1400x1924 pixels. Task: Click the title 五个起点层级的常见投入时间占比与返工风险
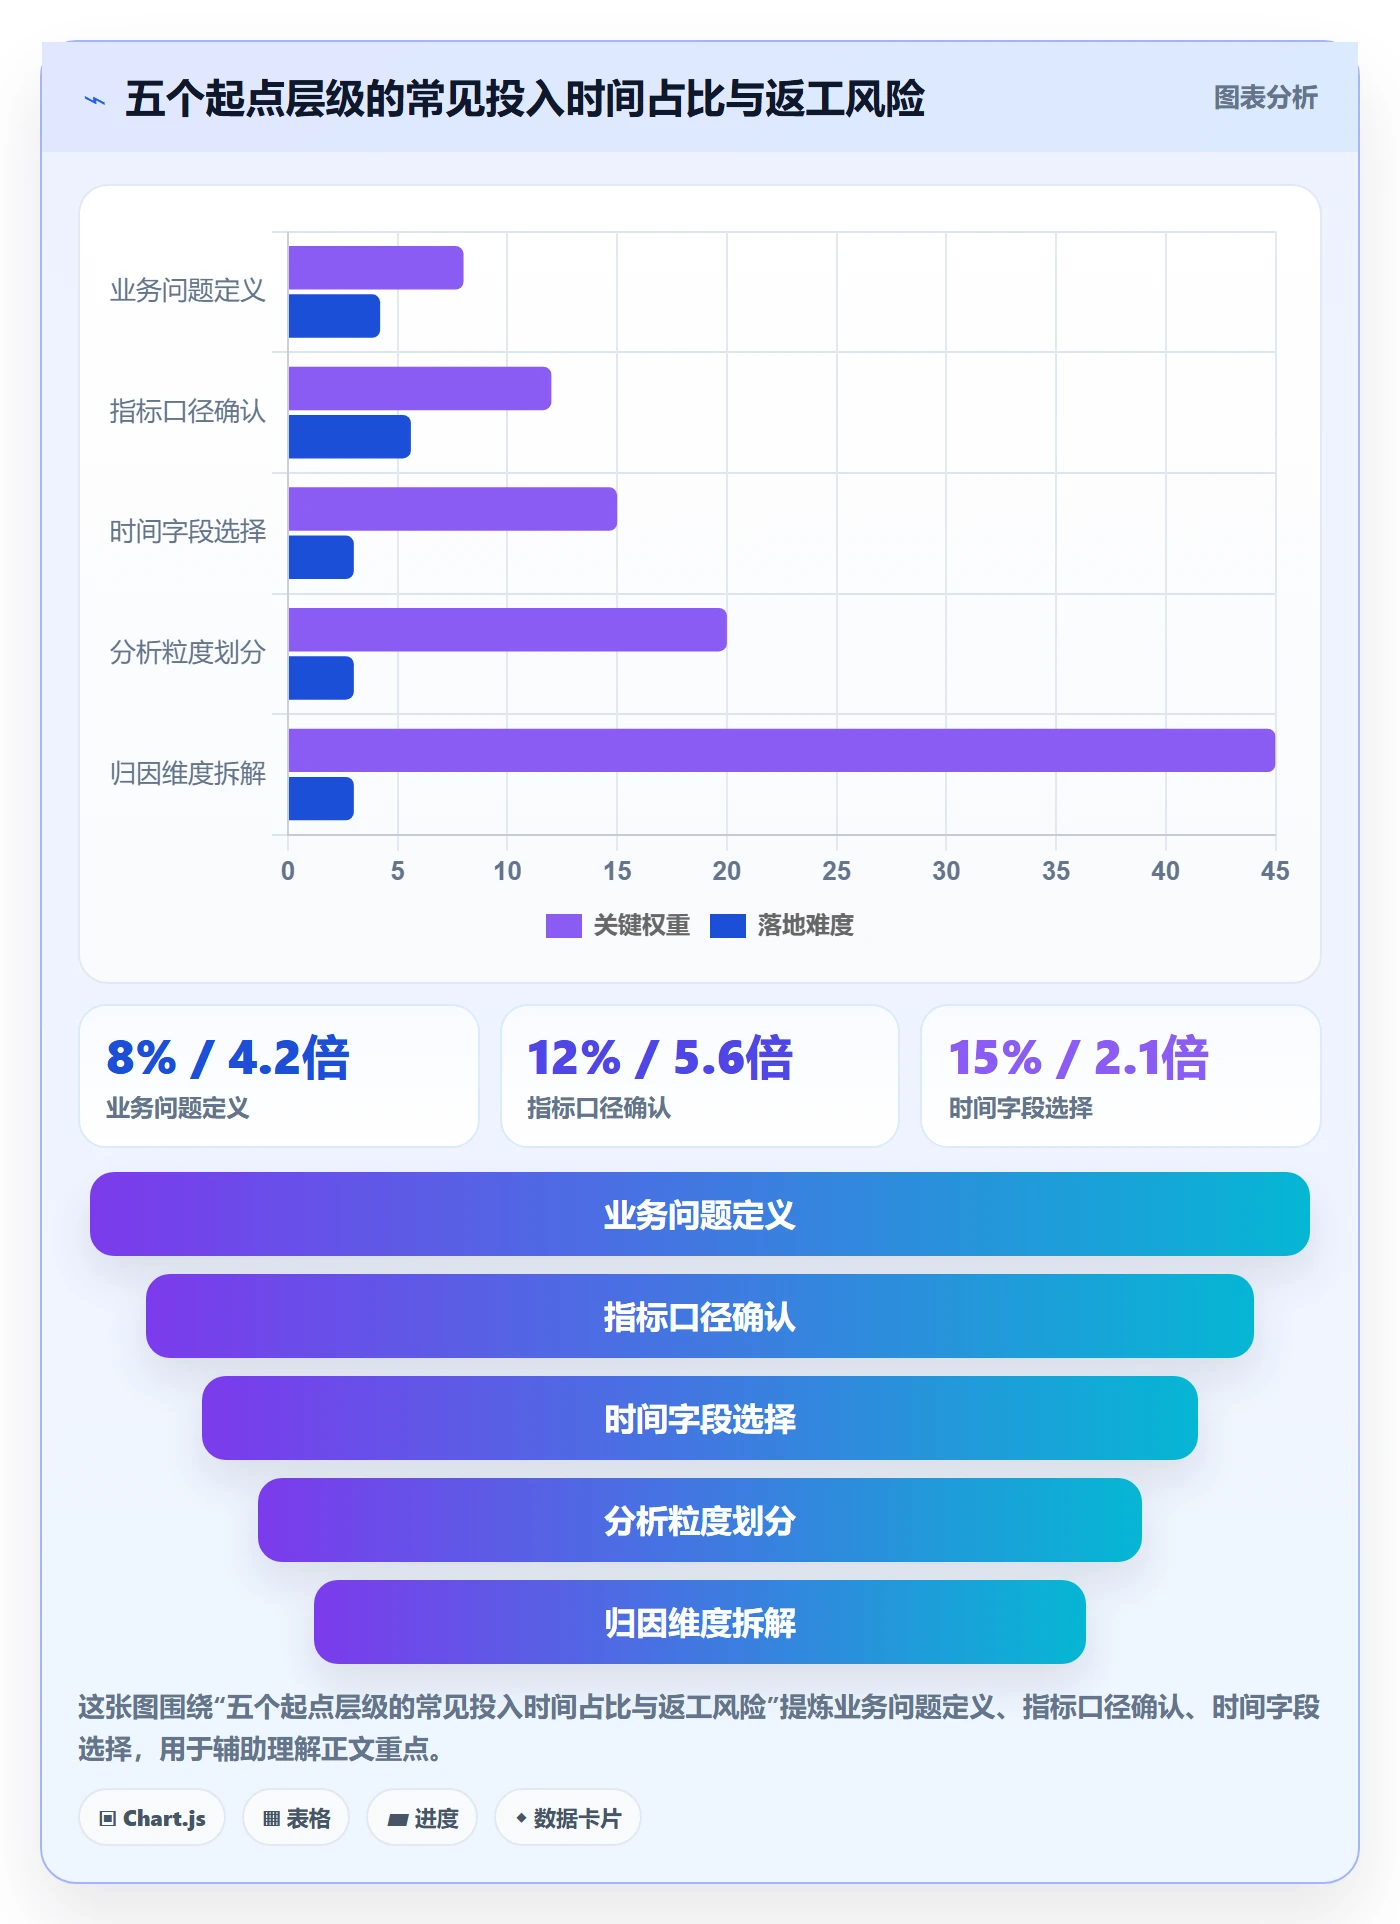pos(525,99)
